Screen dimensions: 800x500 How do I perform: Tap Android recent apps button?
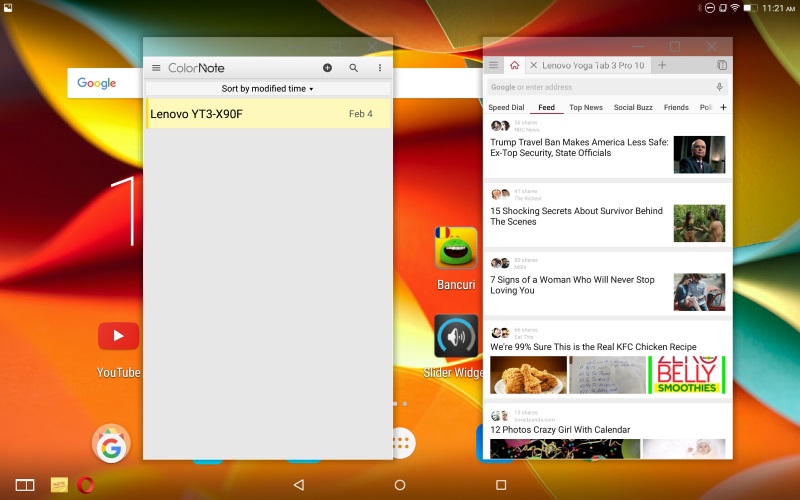tap(501, 485)
